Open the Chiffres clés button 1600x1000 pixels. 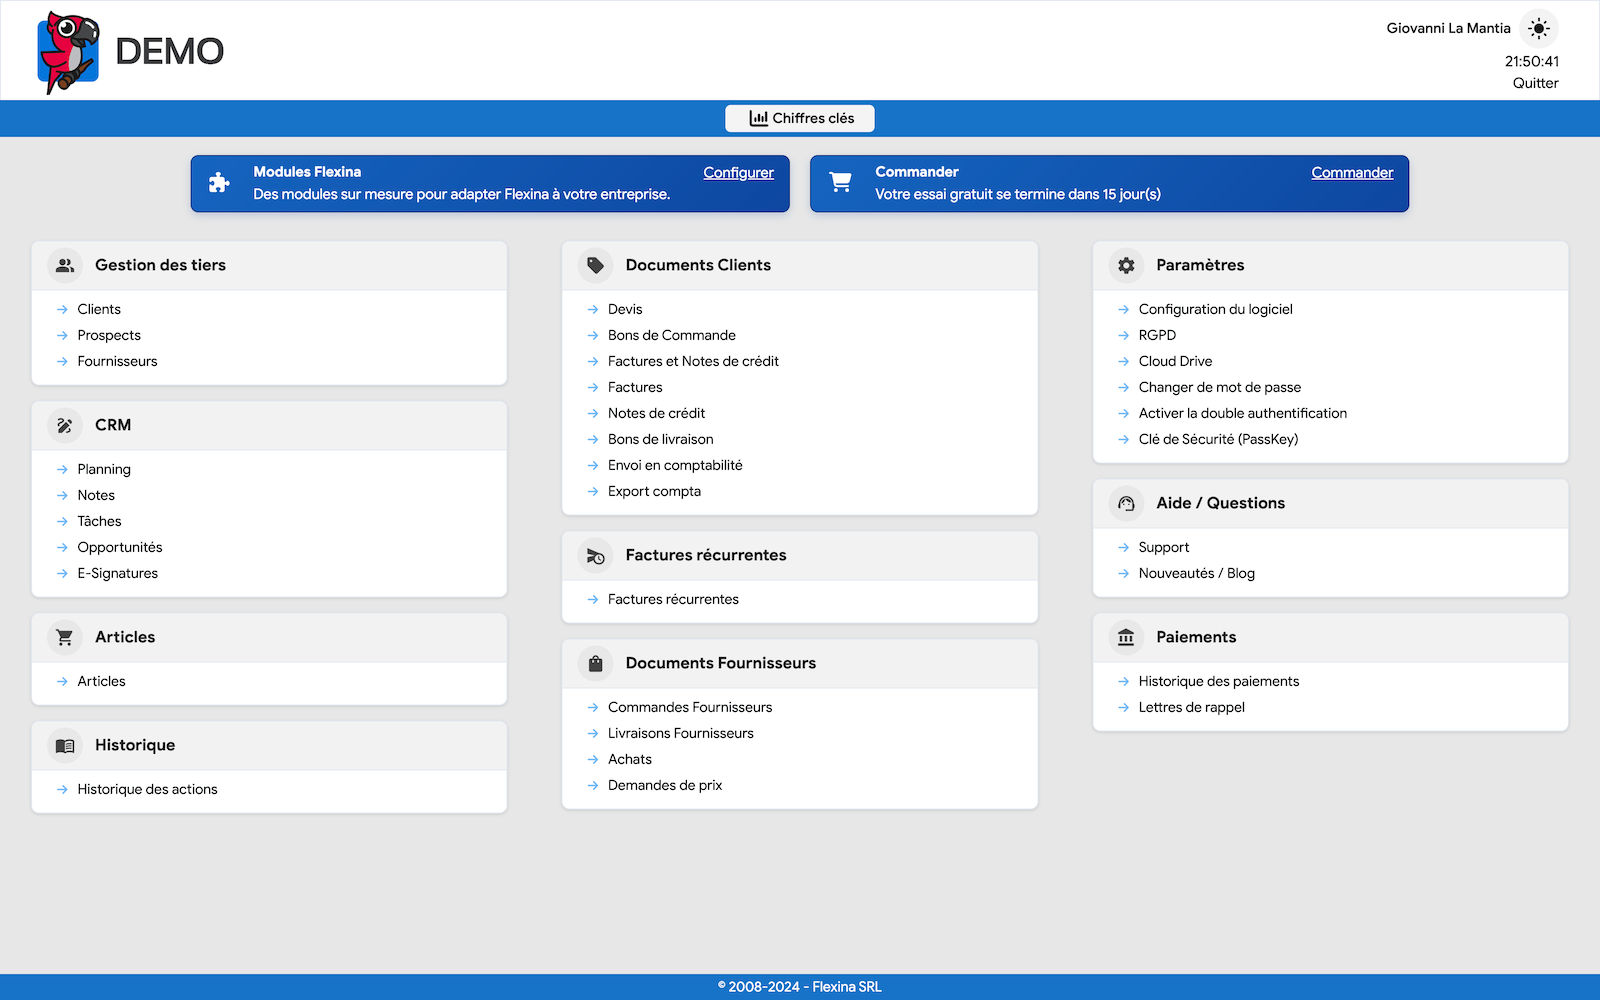point(800,118)
